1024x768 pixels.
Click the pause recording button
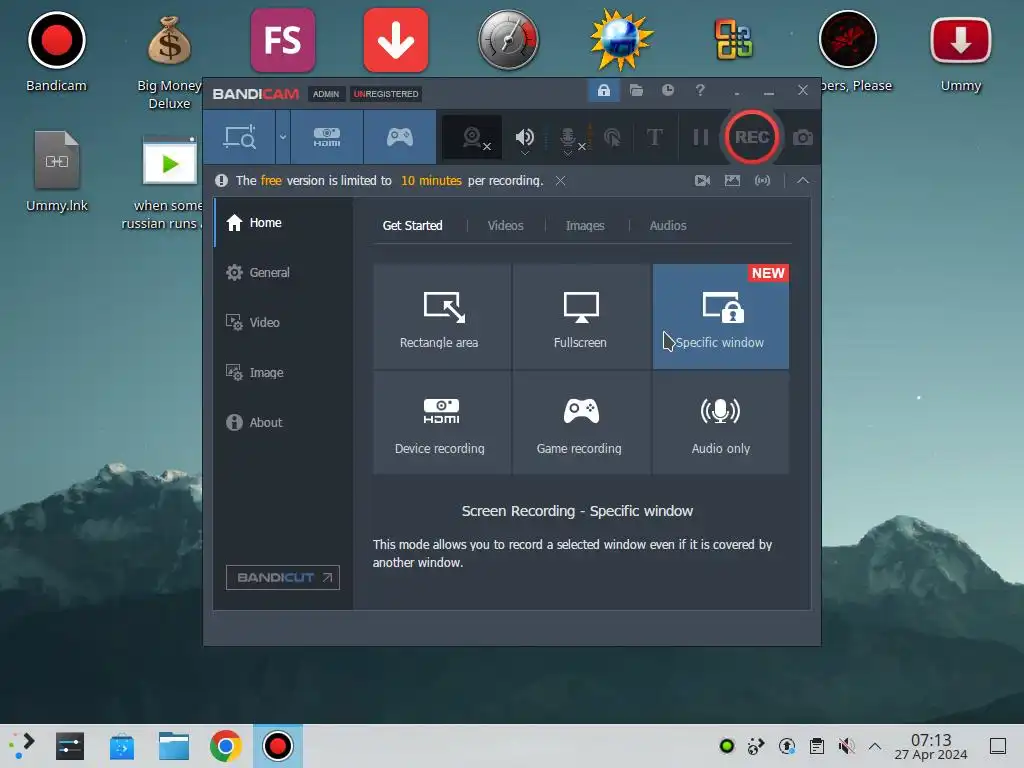[x=701, y=137]
